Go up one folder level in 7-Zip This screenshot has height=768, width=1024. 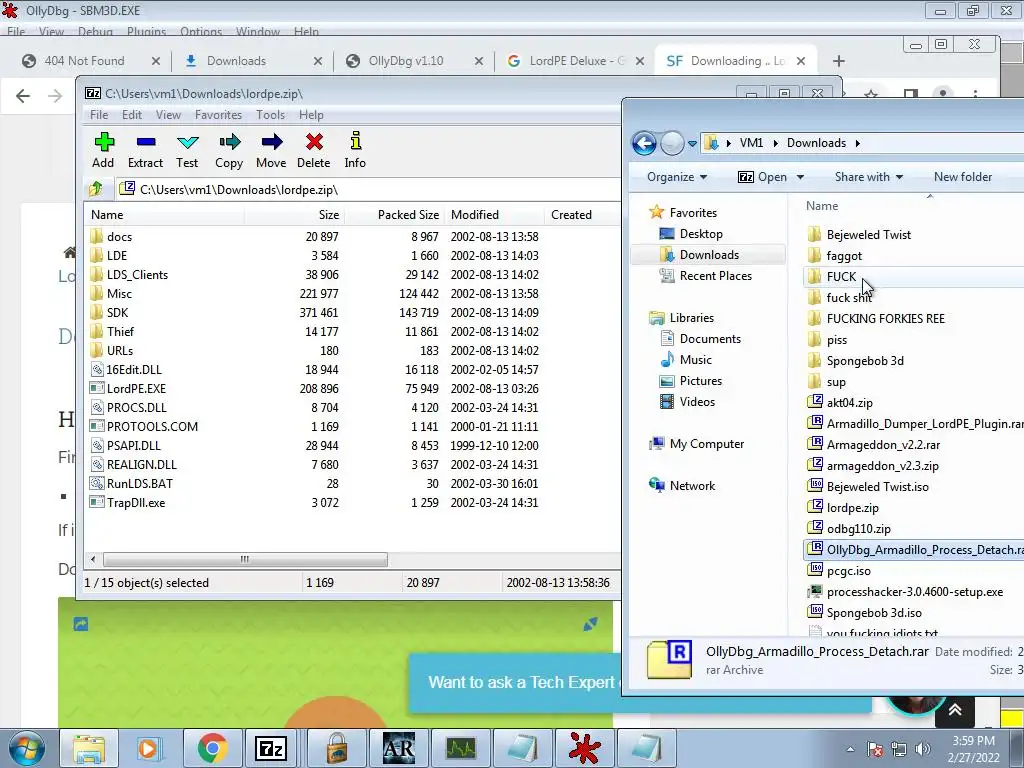click(96, 189)
